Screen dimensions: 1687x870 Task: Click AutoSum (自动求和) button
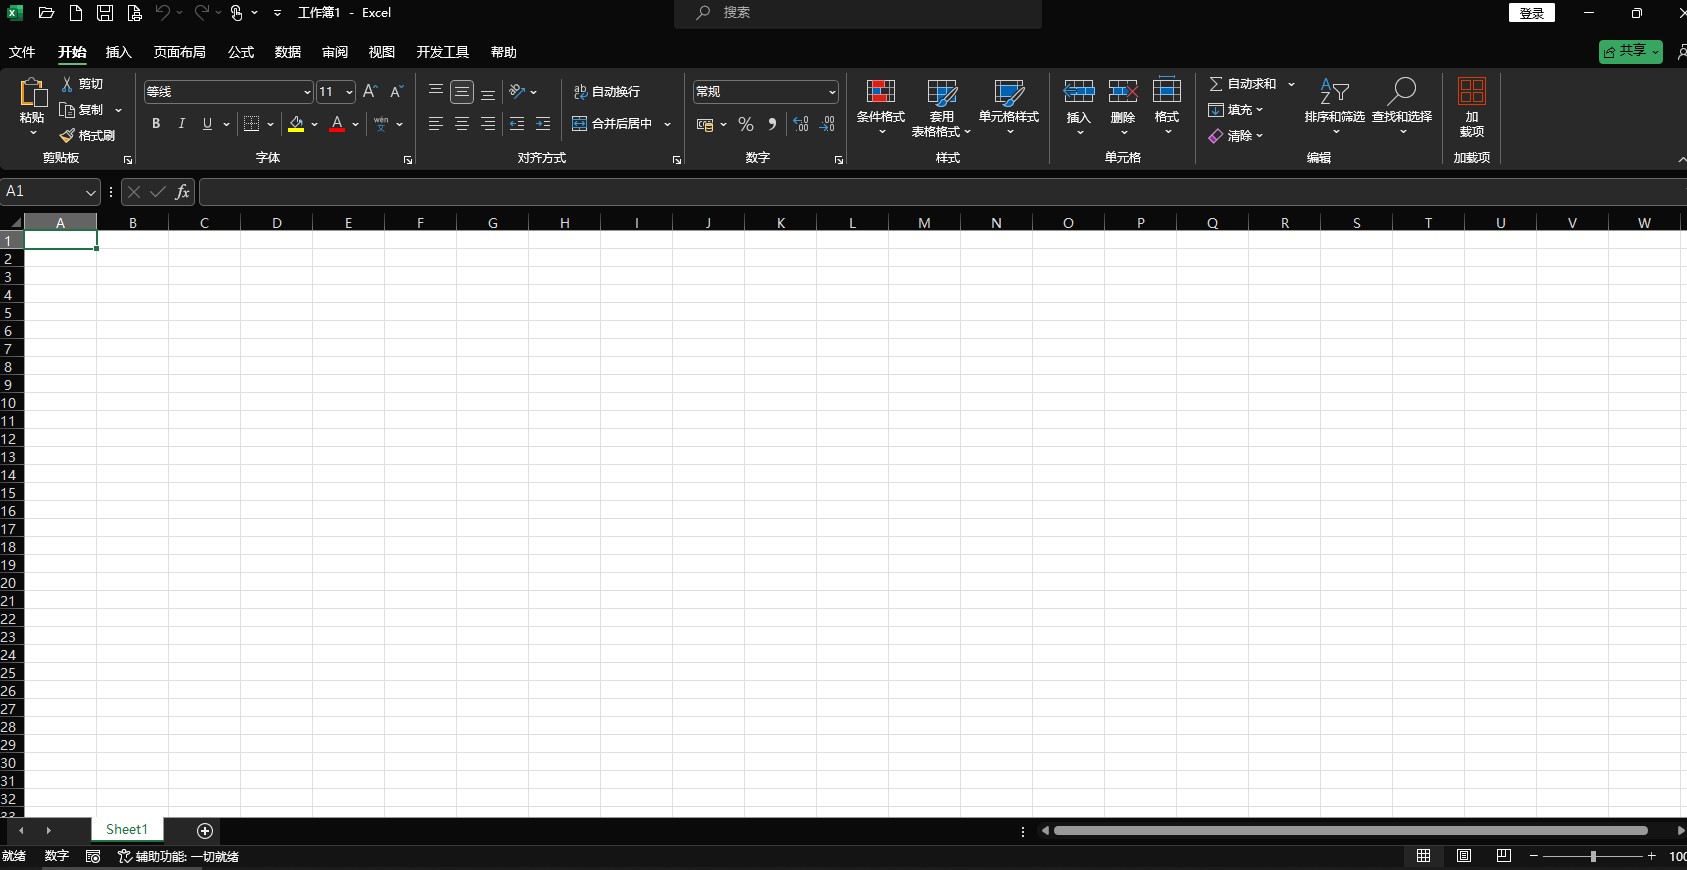coord(1243,84)
